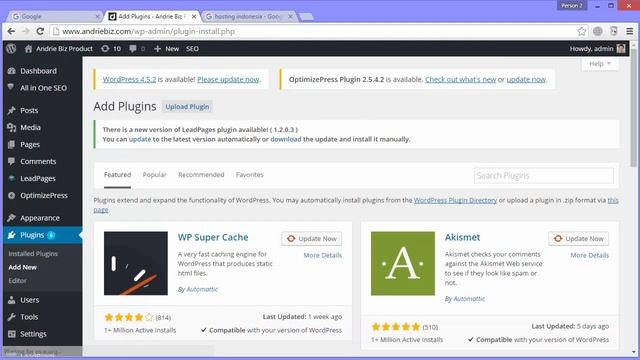This screenshot has height=360, width=640.
Task: Click the Appearance brush icon
Action: tap(11, 218)
